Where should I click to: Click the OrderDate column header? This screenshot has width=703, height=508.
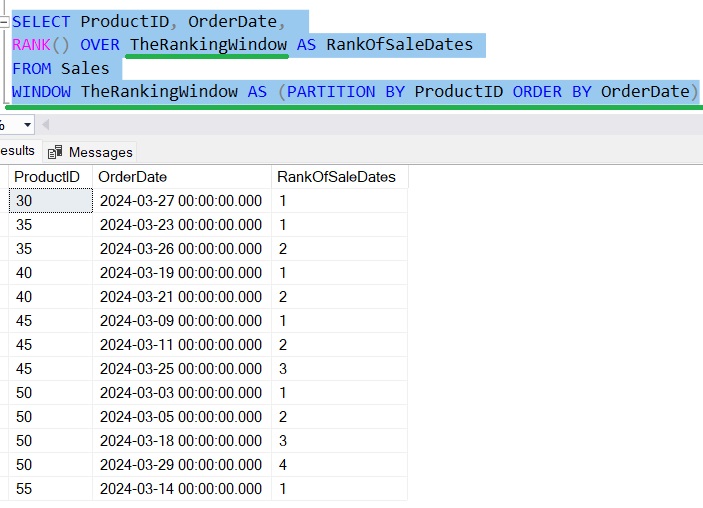182,177
